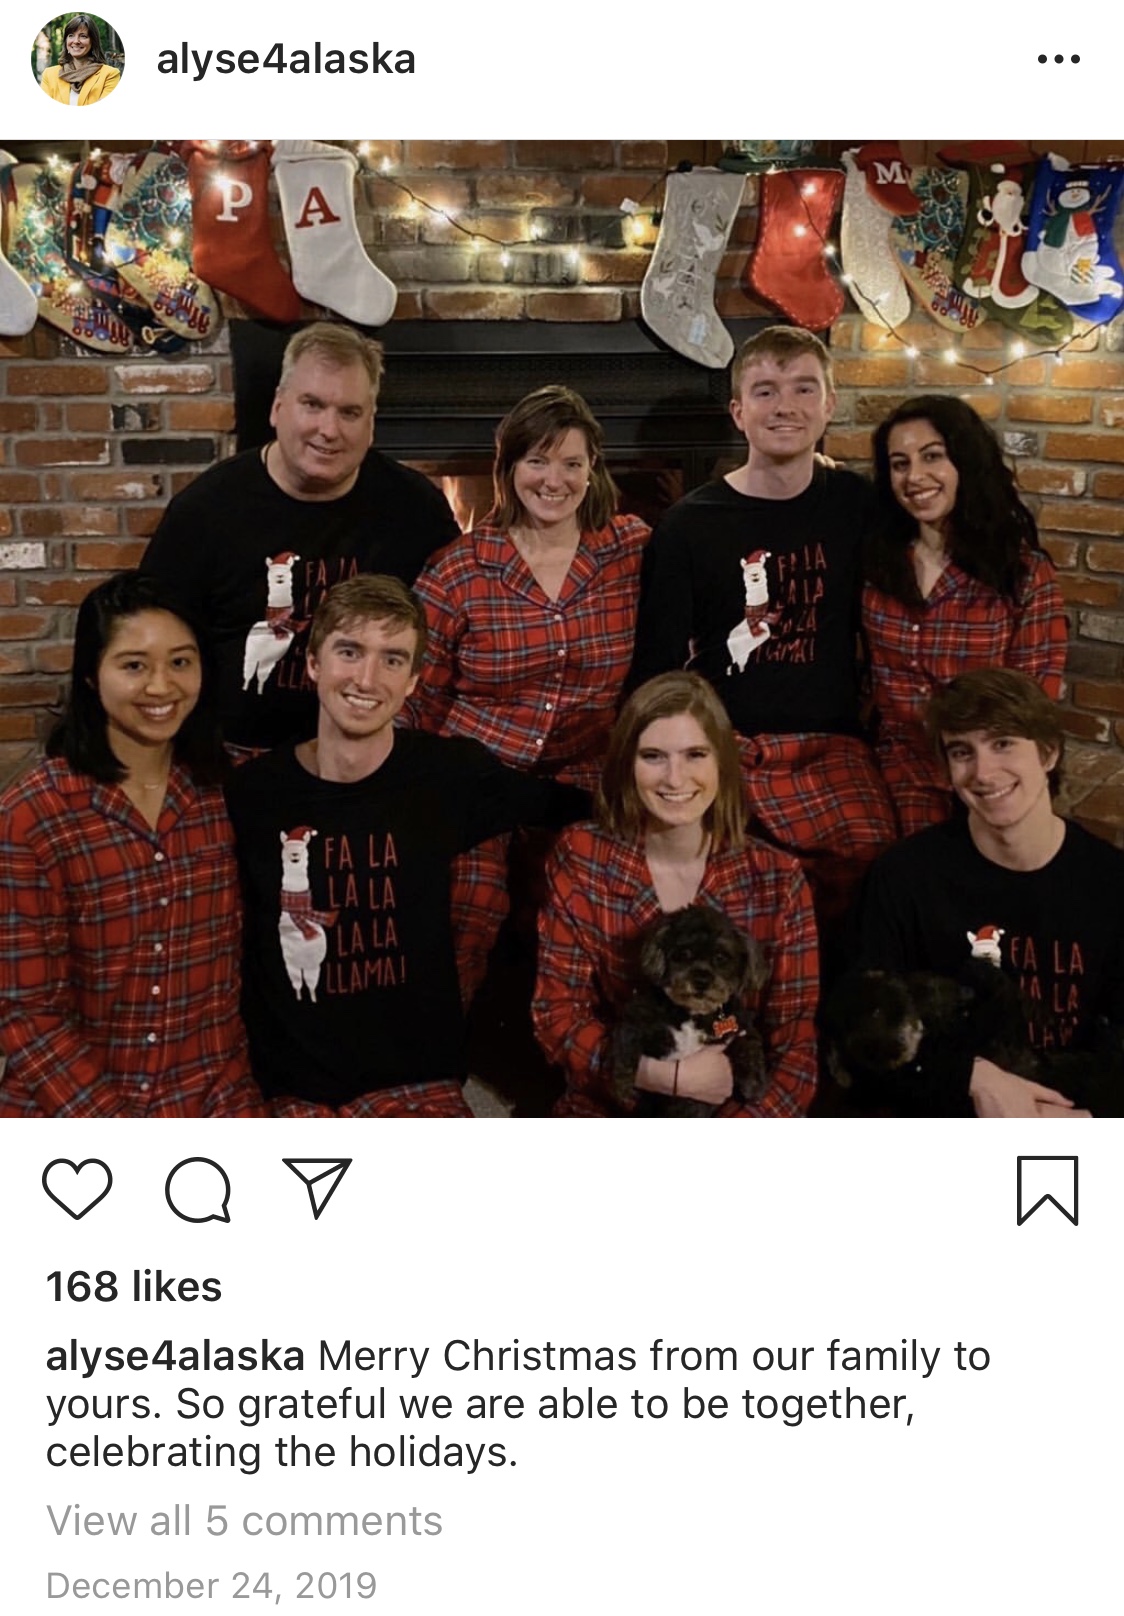
Task: Open the three-dot more options menu
Action: coord(1058,59)
